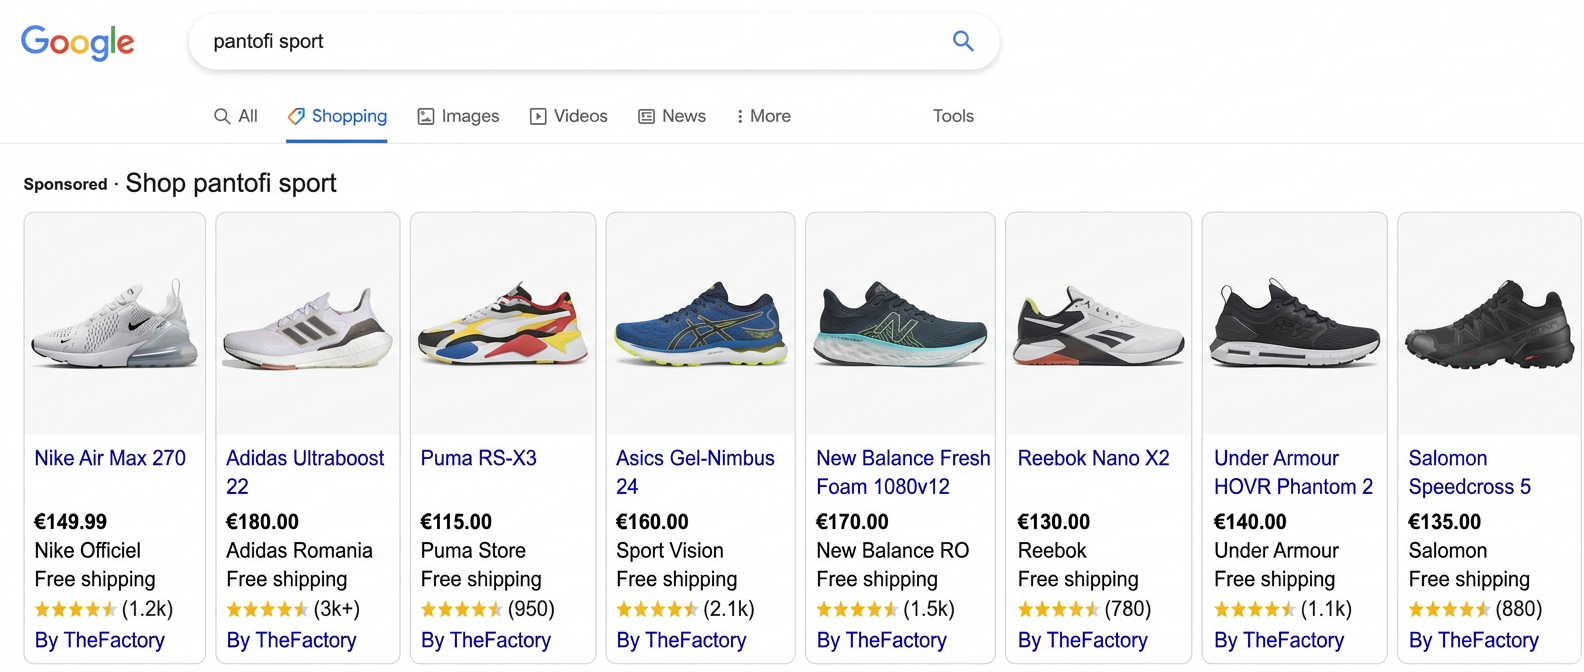1584x672 pixels.
Task: Click the €135.00 price
Action: coord(1444,522)
